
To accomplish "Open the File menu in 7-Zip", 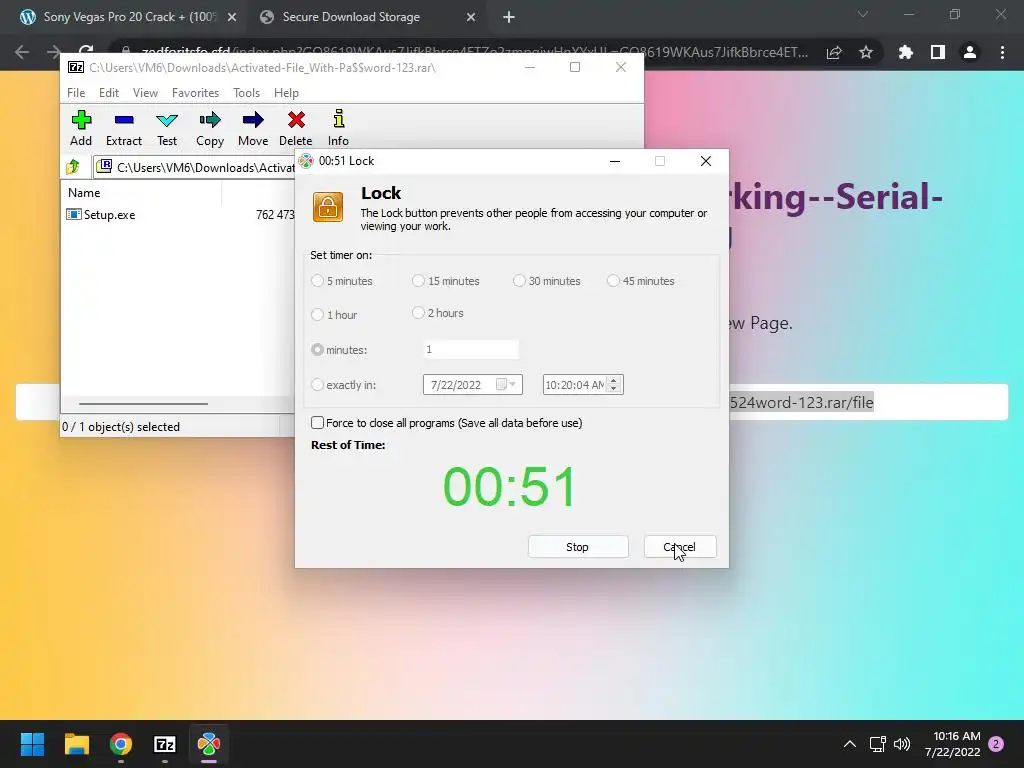I will coord(76,93).
